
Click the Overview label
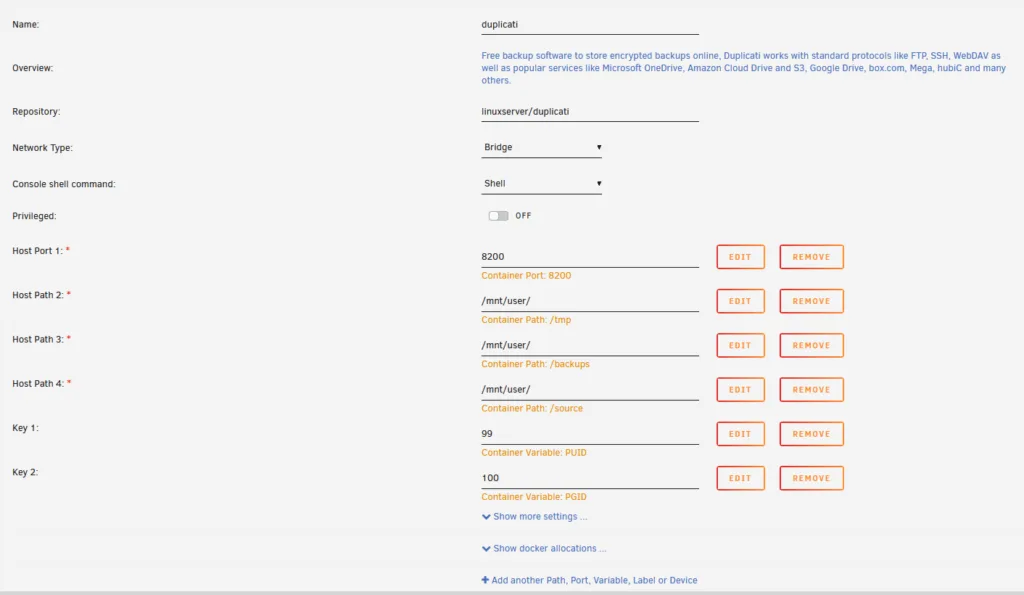coord(33,68)
